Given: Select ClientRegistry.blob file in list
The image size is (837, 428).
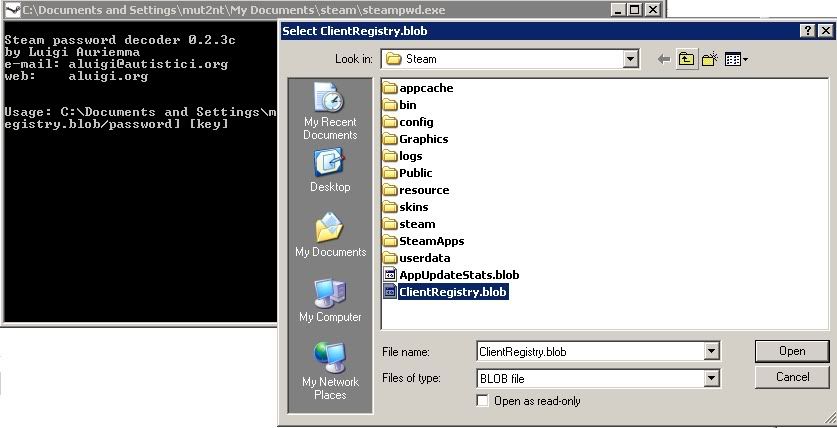Looking at the screenshot, I should coord(445,292).
